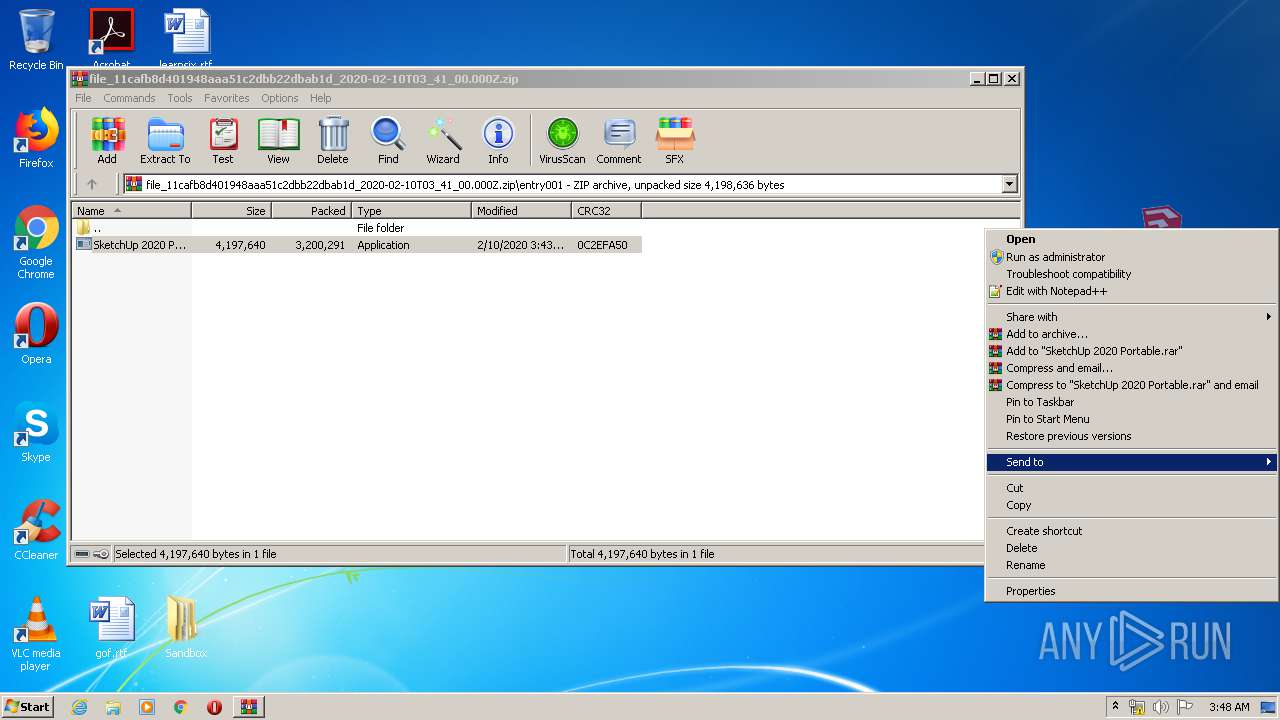Open Skype desktop shortcut

pos(36,432)
